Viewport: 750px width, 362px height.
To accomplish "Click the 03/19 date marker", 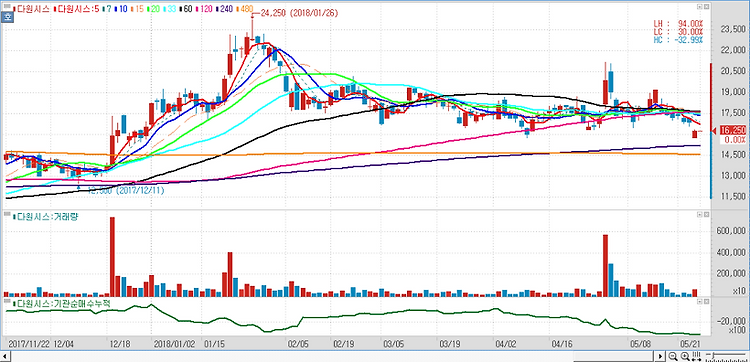I will 450,344.
